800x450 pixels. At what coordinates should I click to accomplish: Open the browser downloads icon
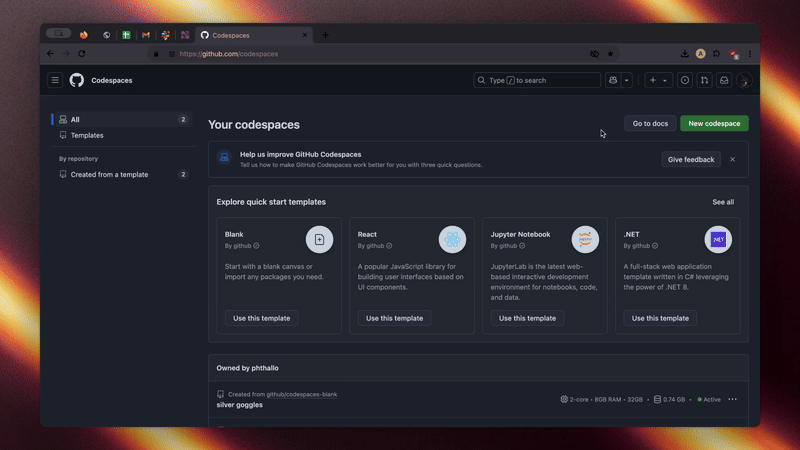[684, 54]
